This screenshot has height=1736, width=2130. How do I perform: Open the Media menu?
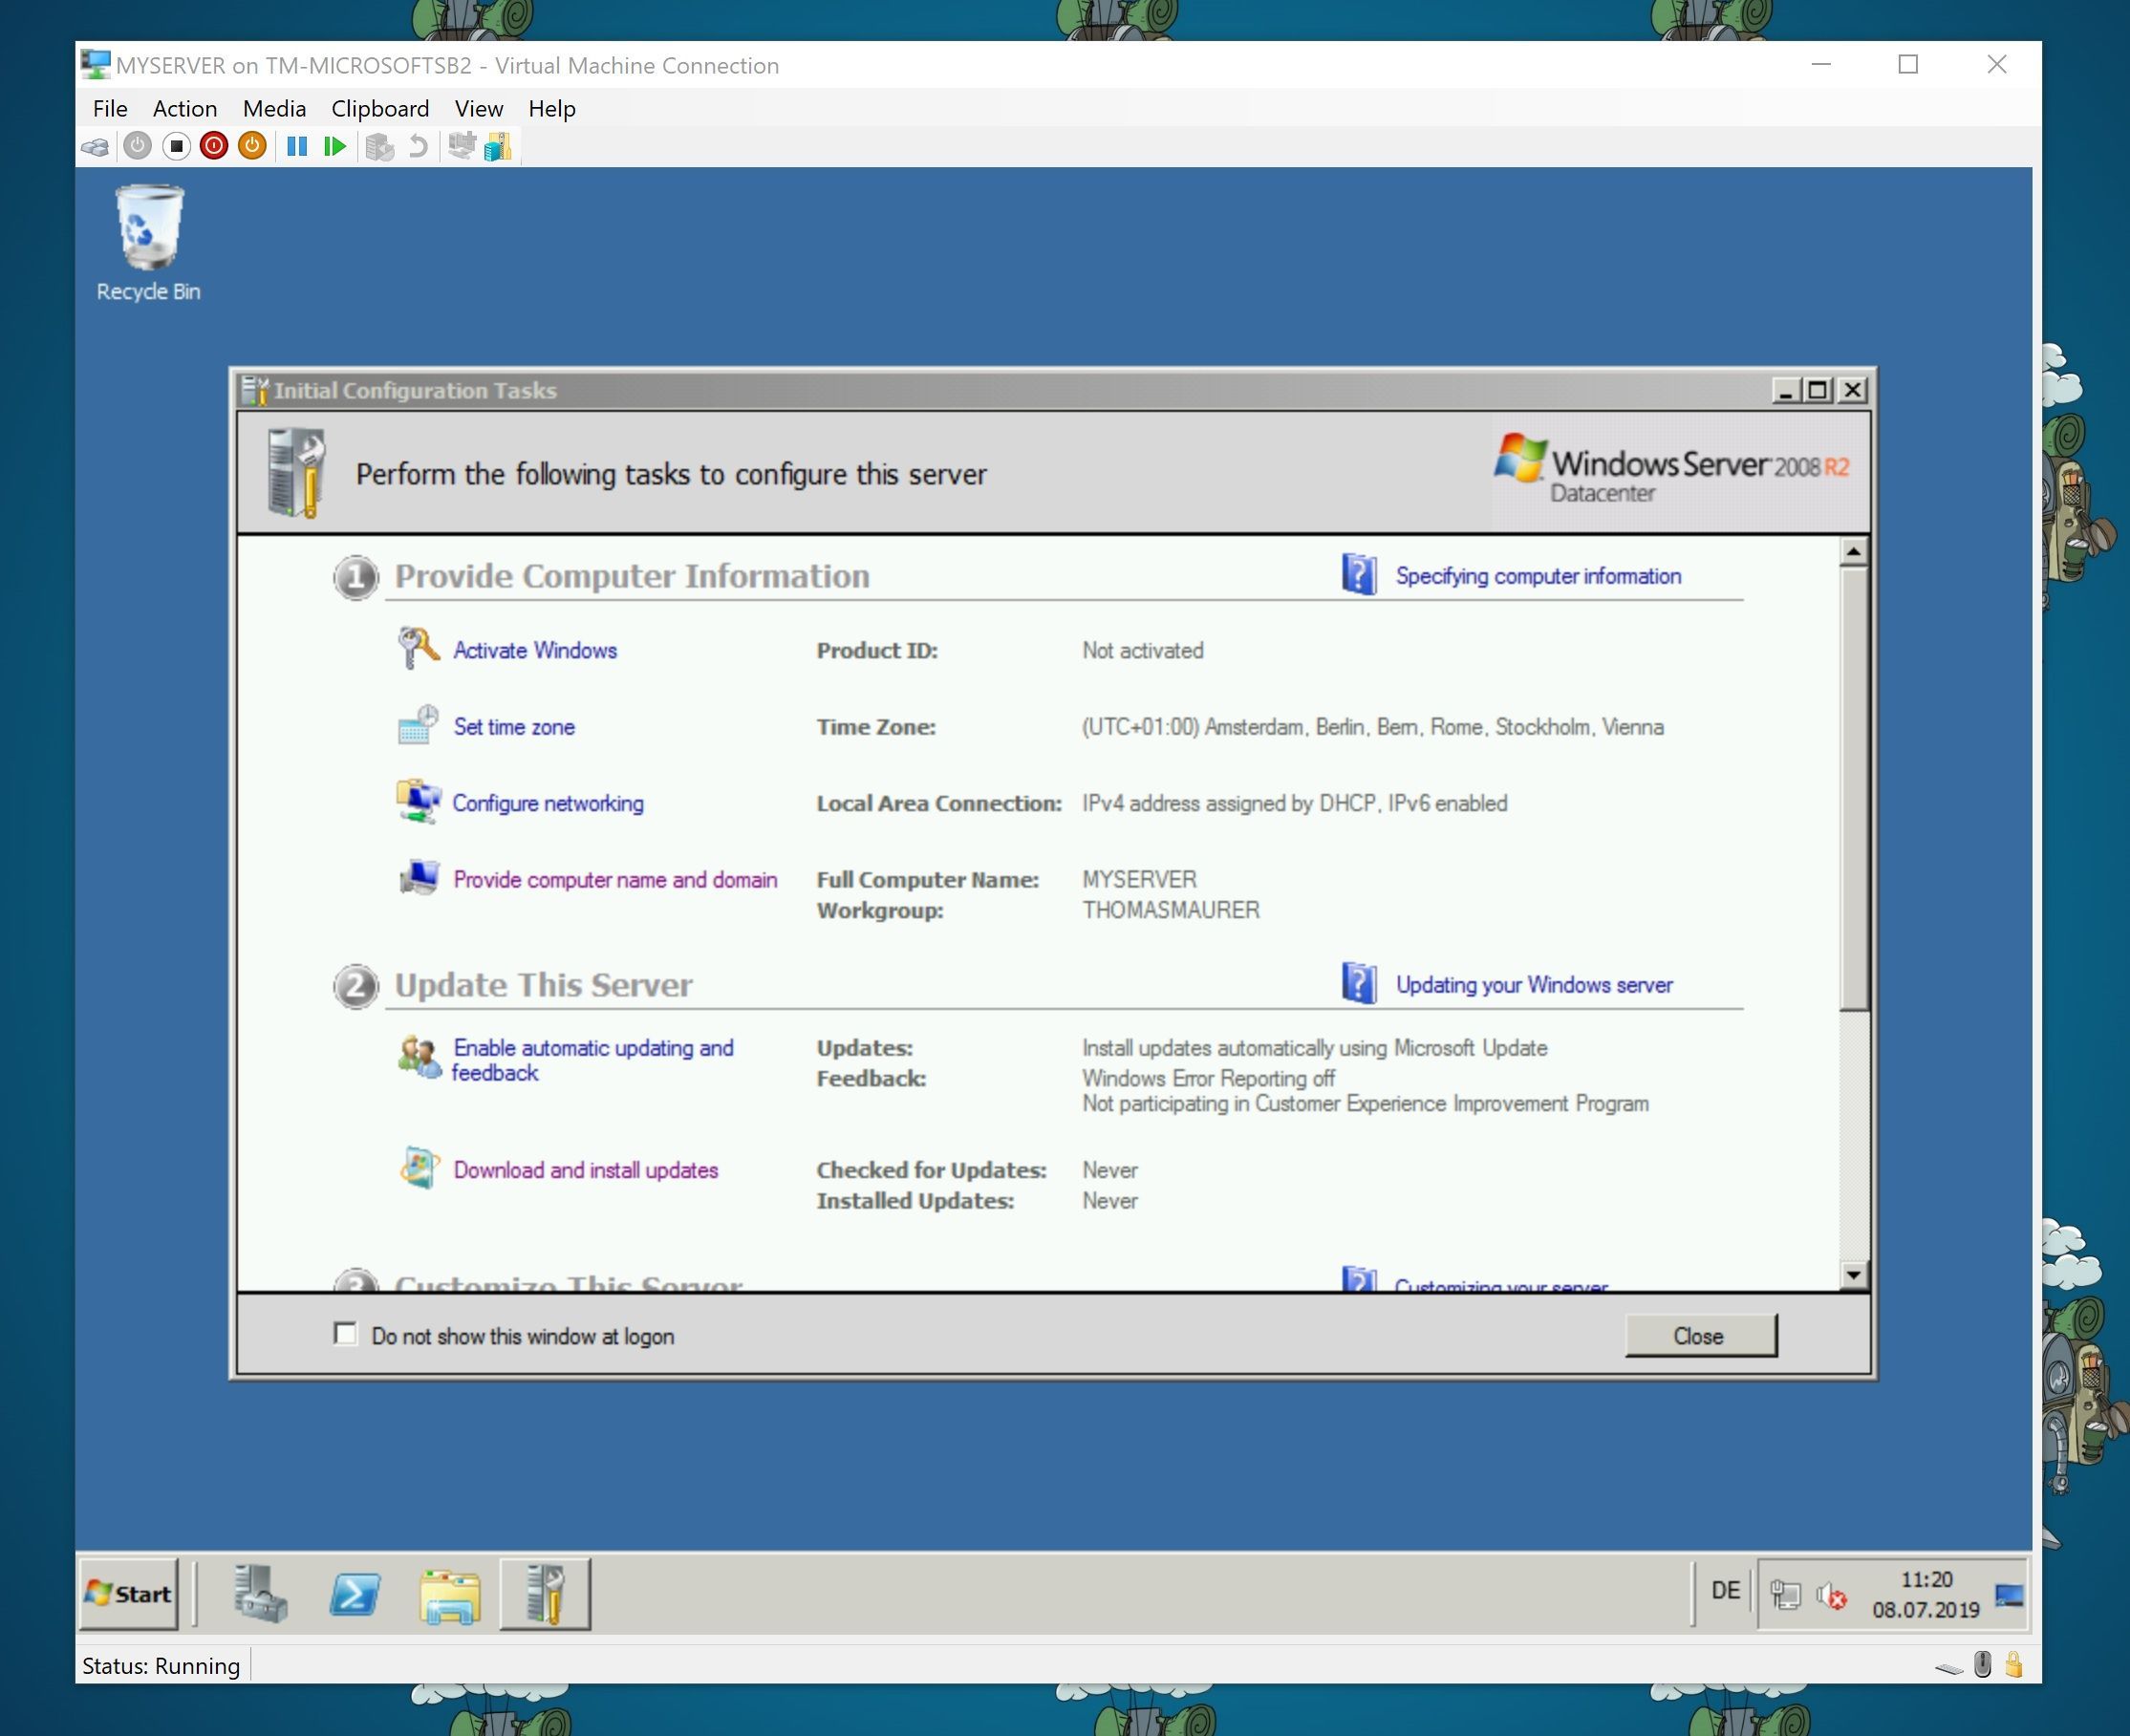(x=273, y=108)
